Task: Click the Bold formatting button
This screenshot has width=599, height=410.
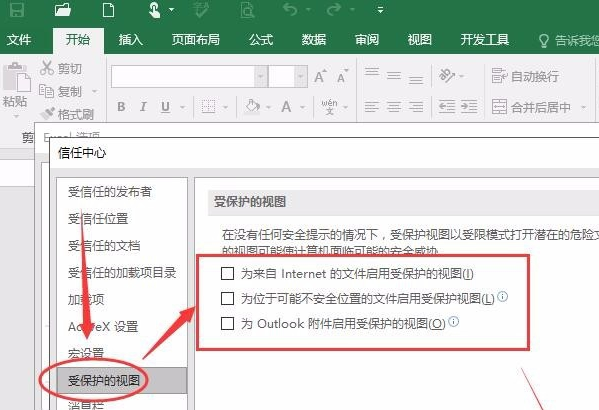Action: point(121,107)
